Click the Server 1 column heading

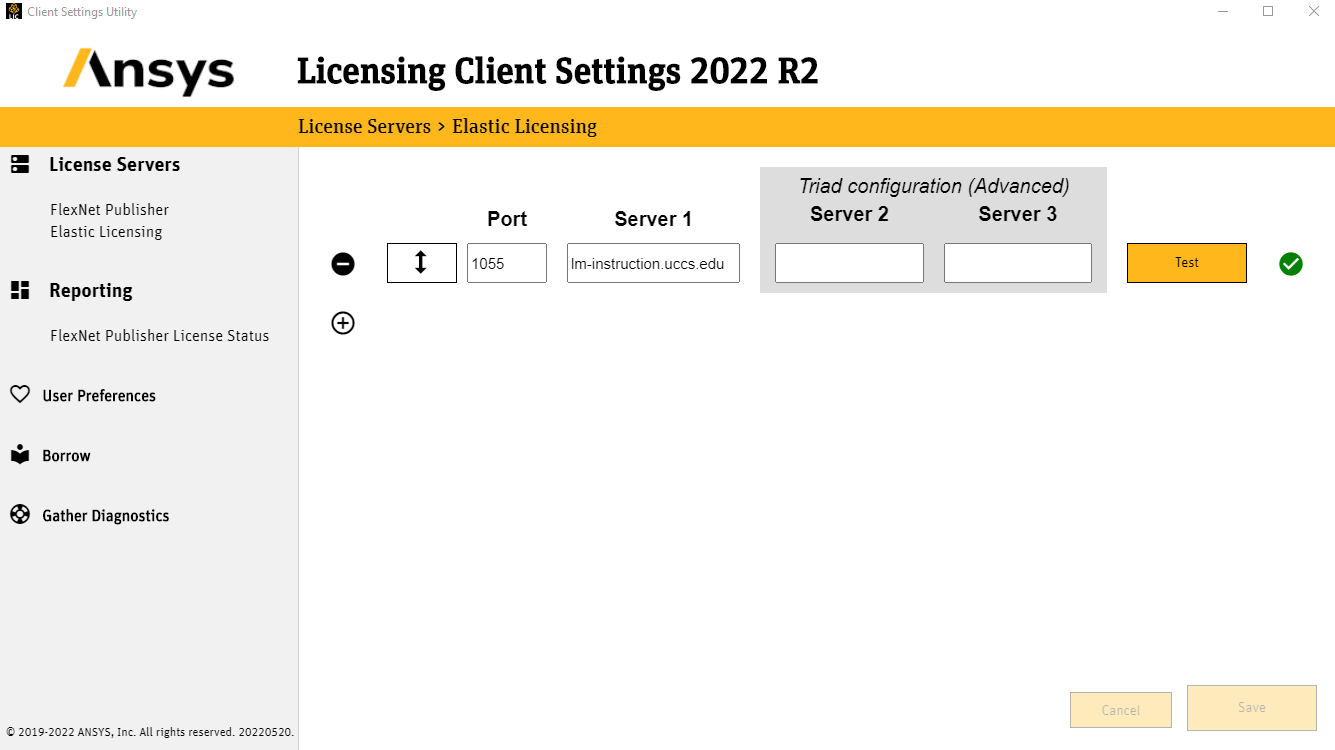[x=653, y=219]
